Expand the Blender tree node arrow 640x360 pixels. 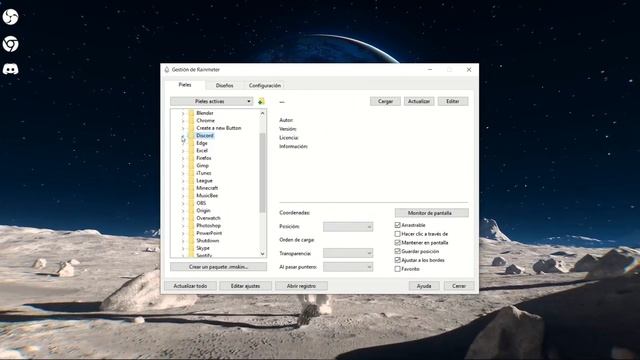click(183, 113)
